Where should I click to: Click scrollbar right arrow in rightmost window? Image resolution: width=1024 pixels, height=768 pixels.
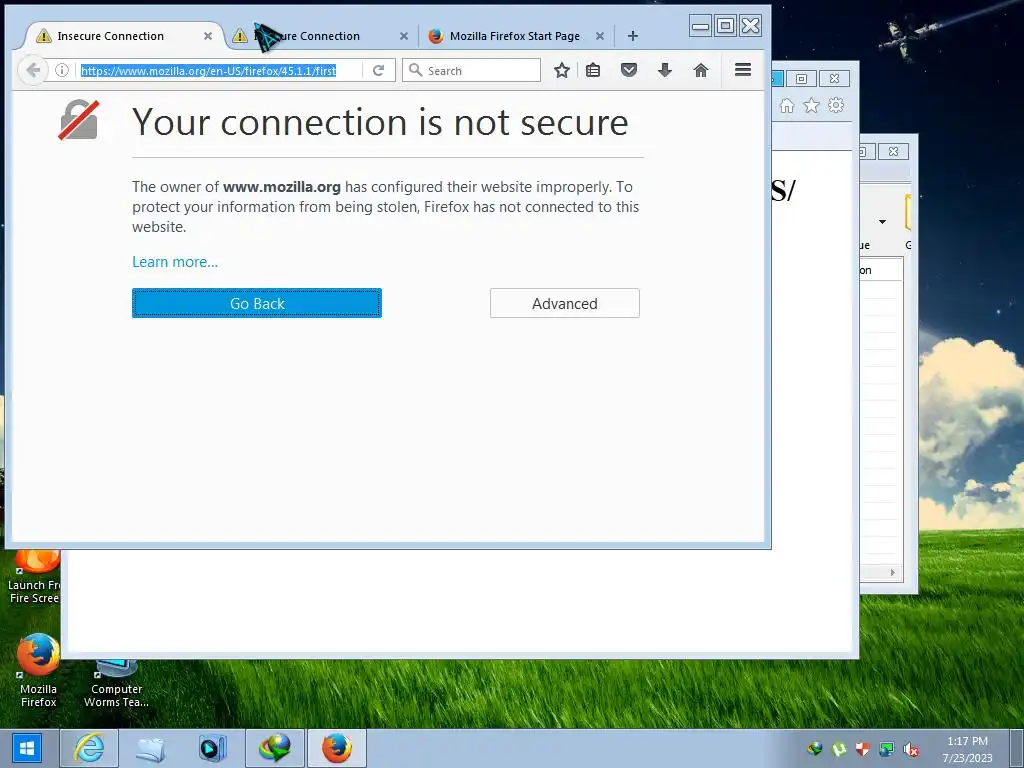[x=893, y=573]
